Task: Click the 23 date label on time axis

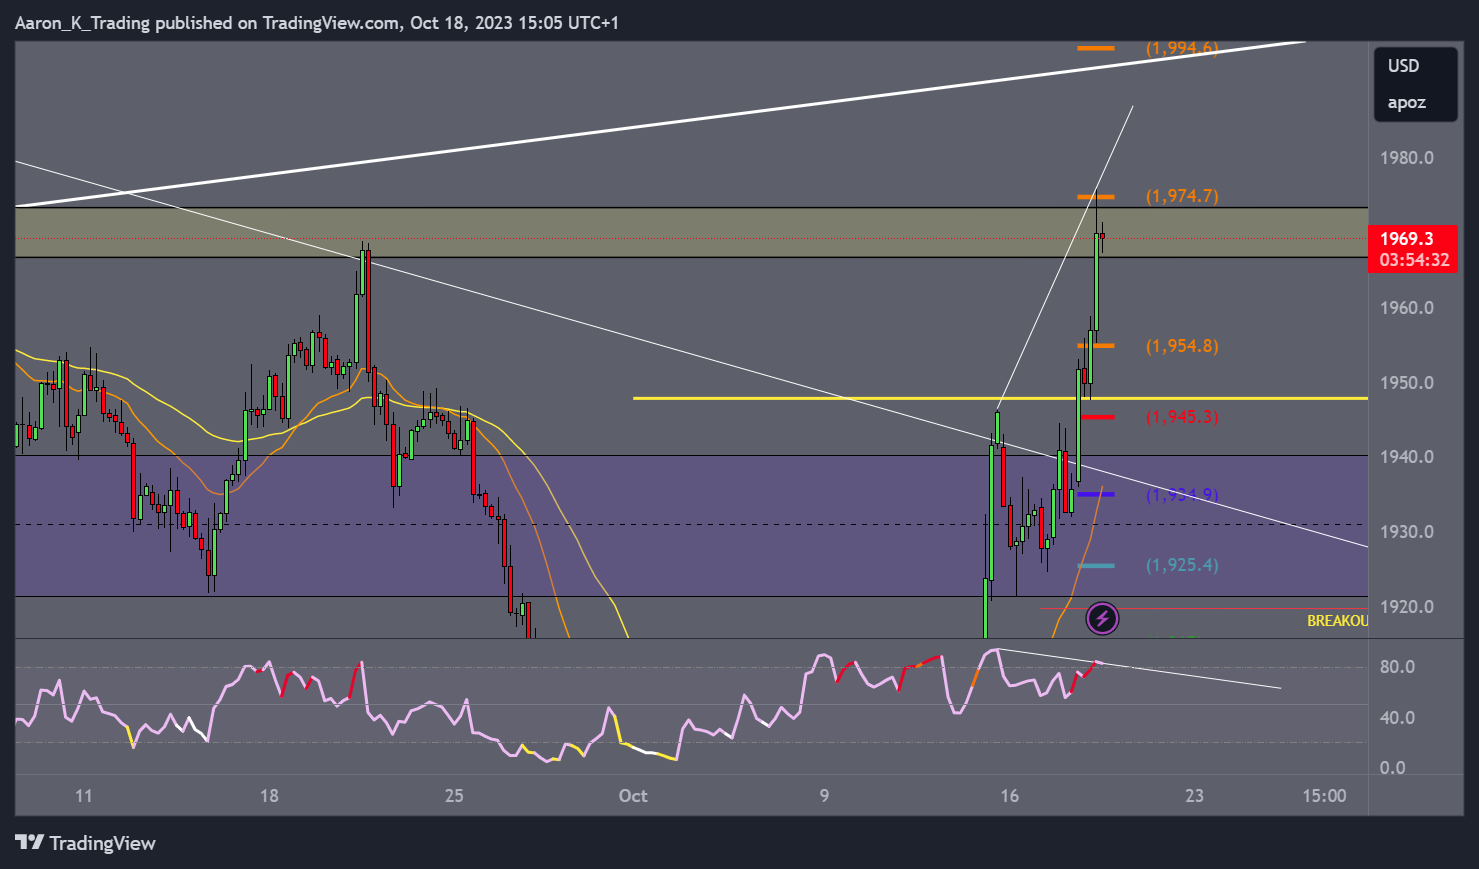Action: click(x=1194, y=796)
